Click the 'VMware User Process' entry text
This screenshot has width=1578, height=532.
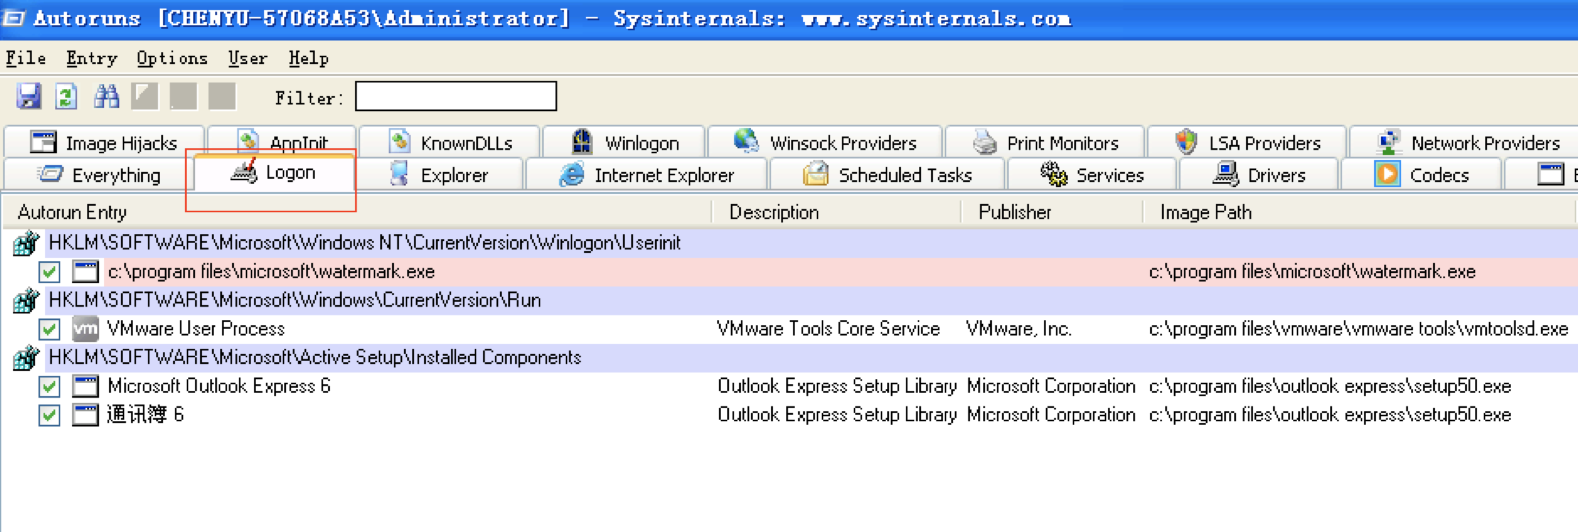(x=196, y=329)
